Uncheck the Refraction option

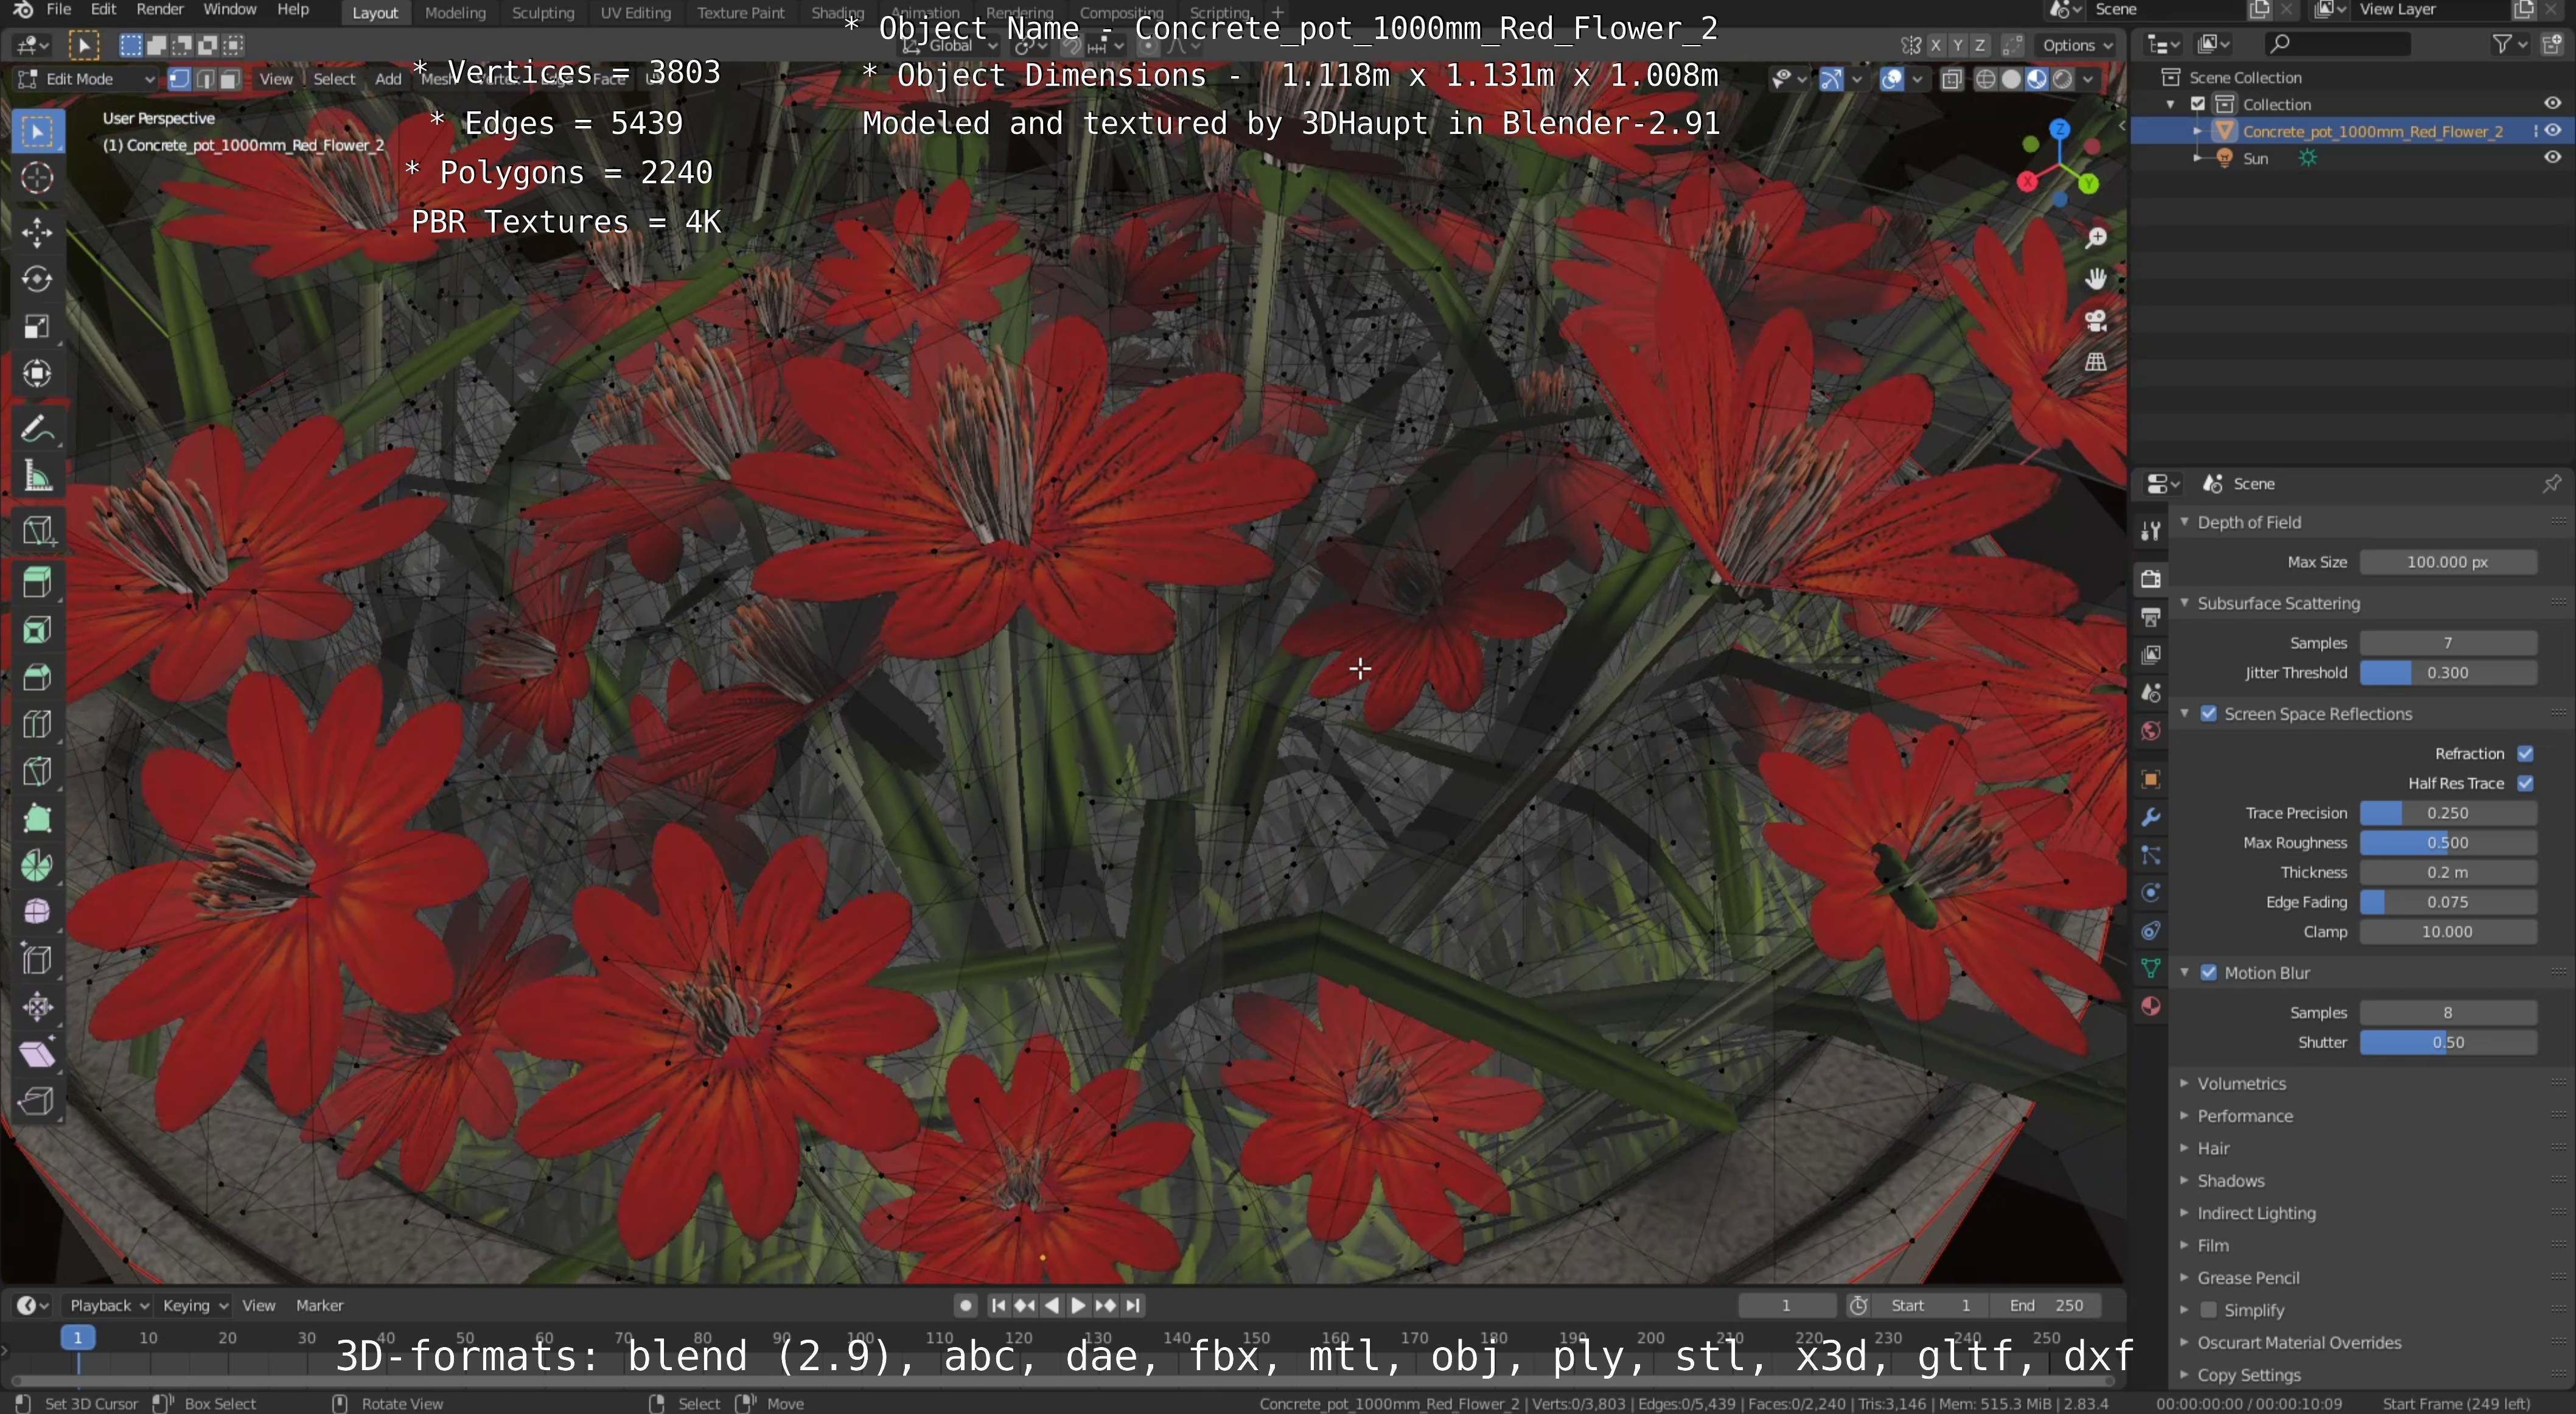click(2525, 754)
